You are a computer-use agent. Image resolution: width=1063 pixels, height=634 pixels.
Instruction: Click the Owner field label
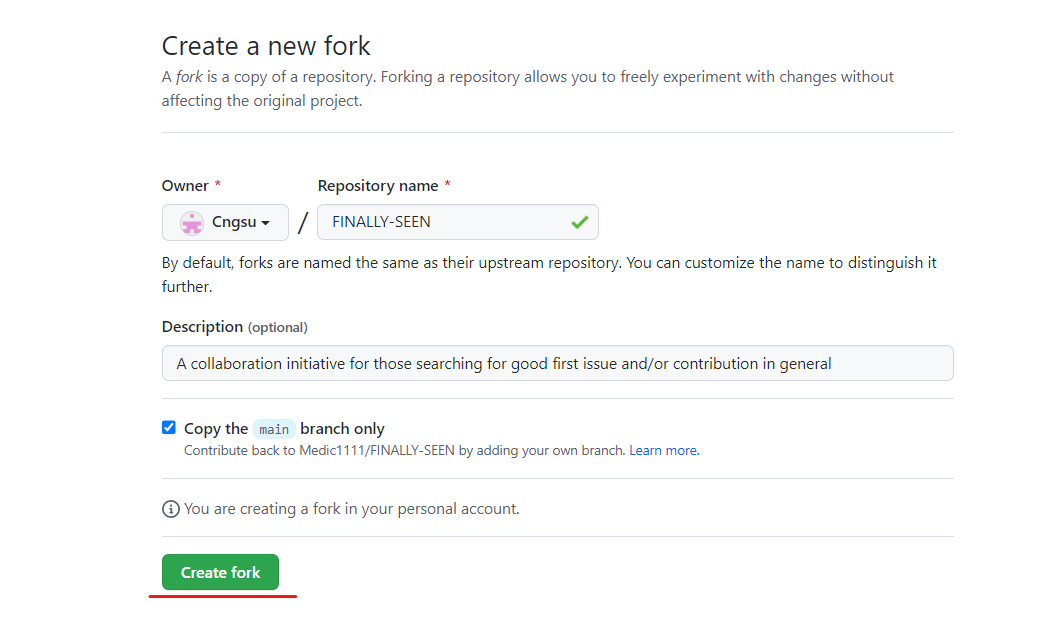point(185,186)
